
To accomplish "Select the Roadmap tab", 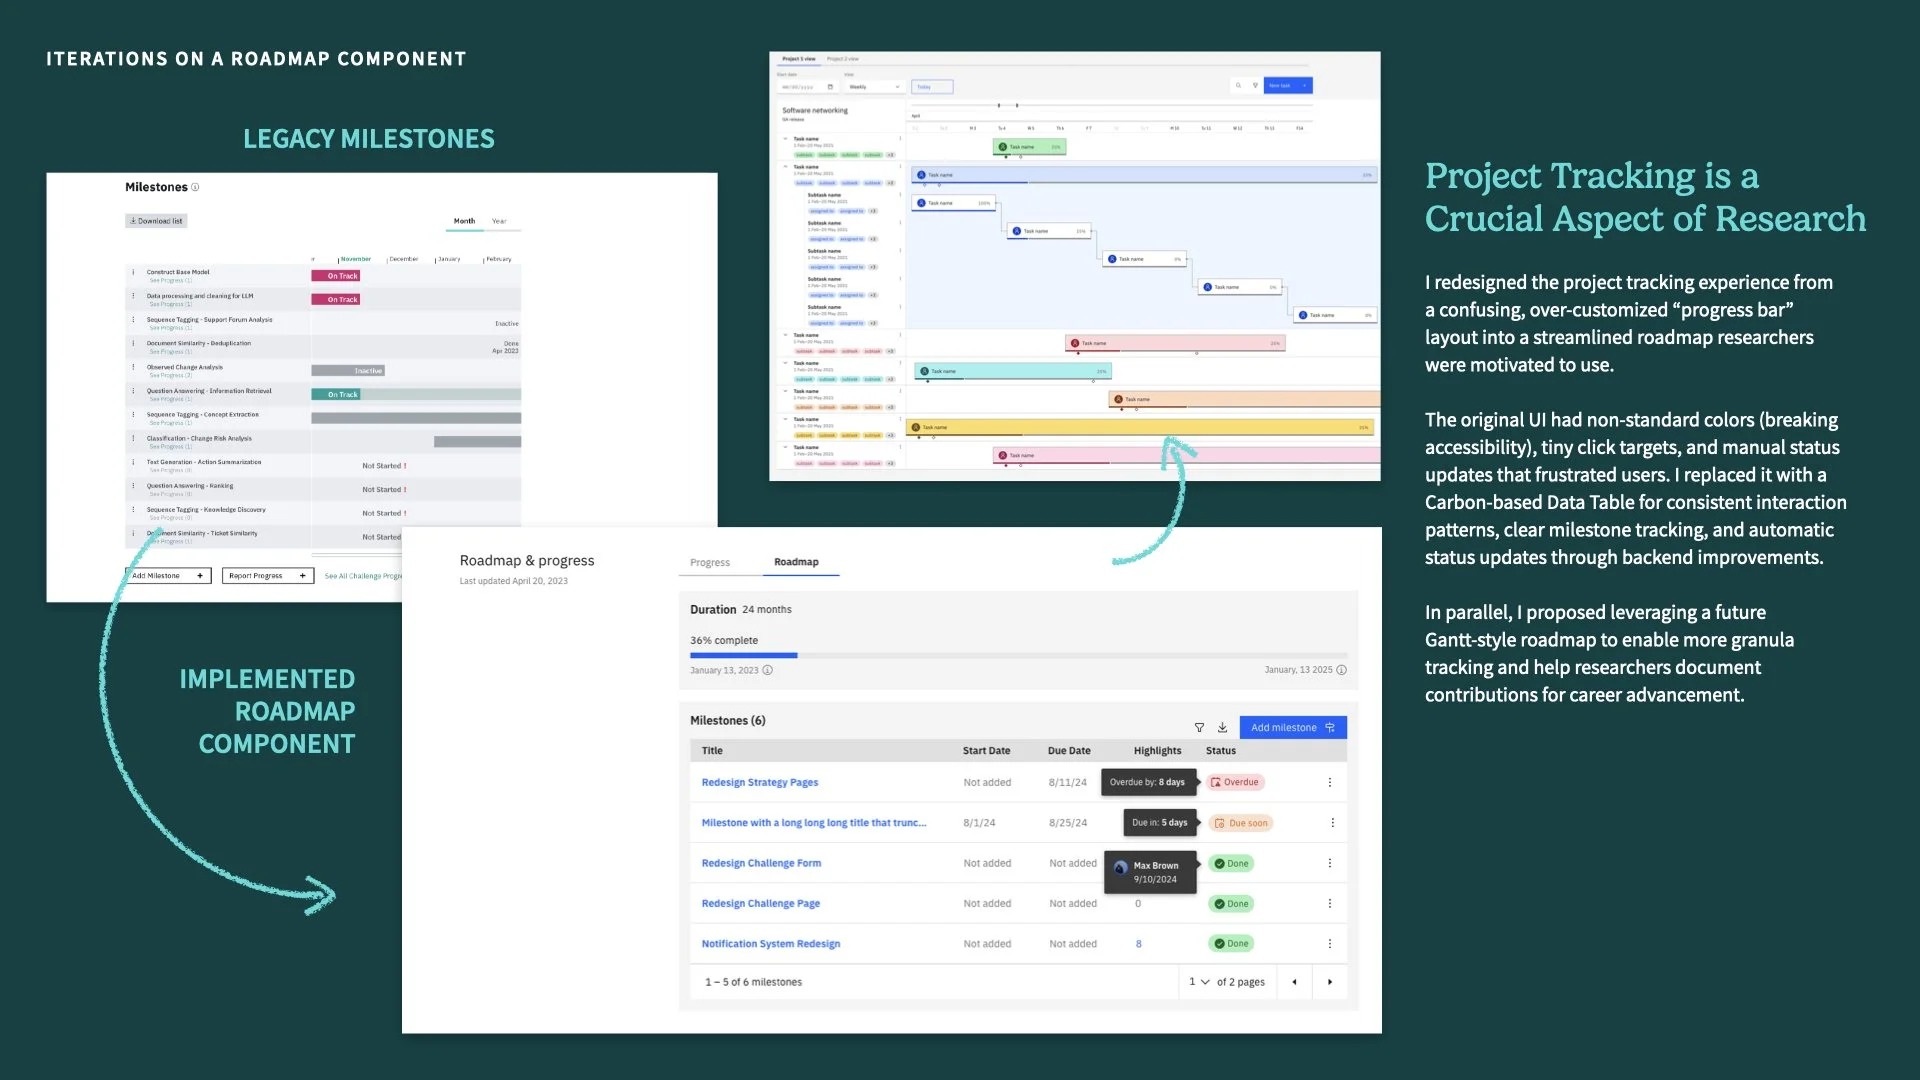I will click(796, 562).
